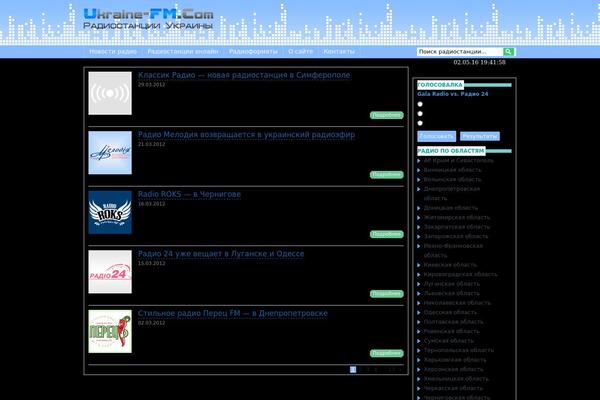Click the 02.05.16 19:41:58 timestamp

[479, 62]
